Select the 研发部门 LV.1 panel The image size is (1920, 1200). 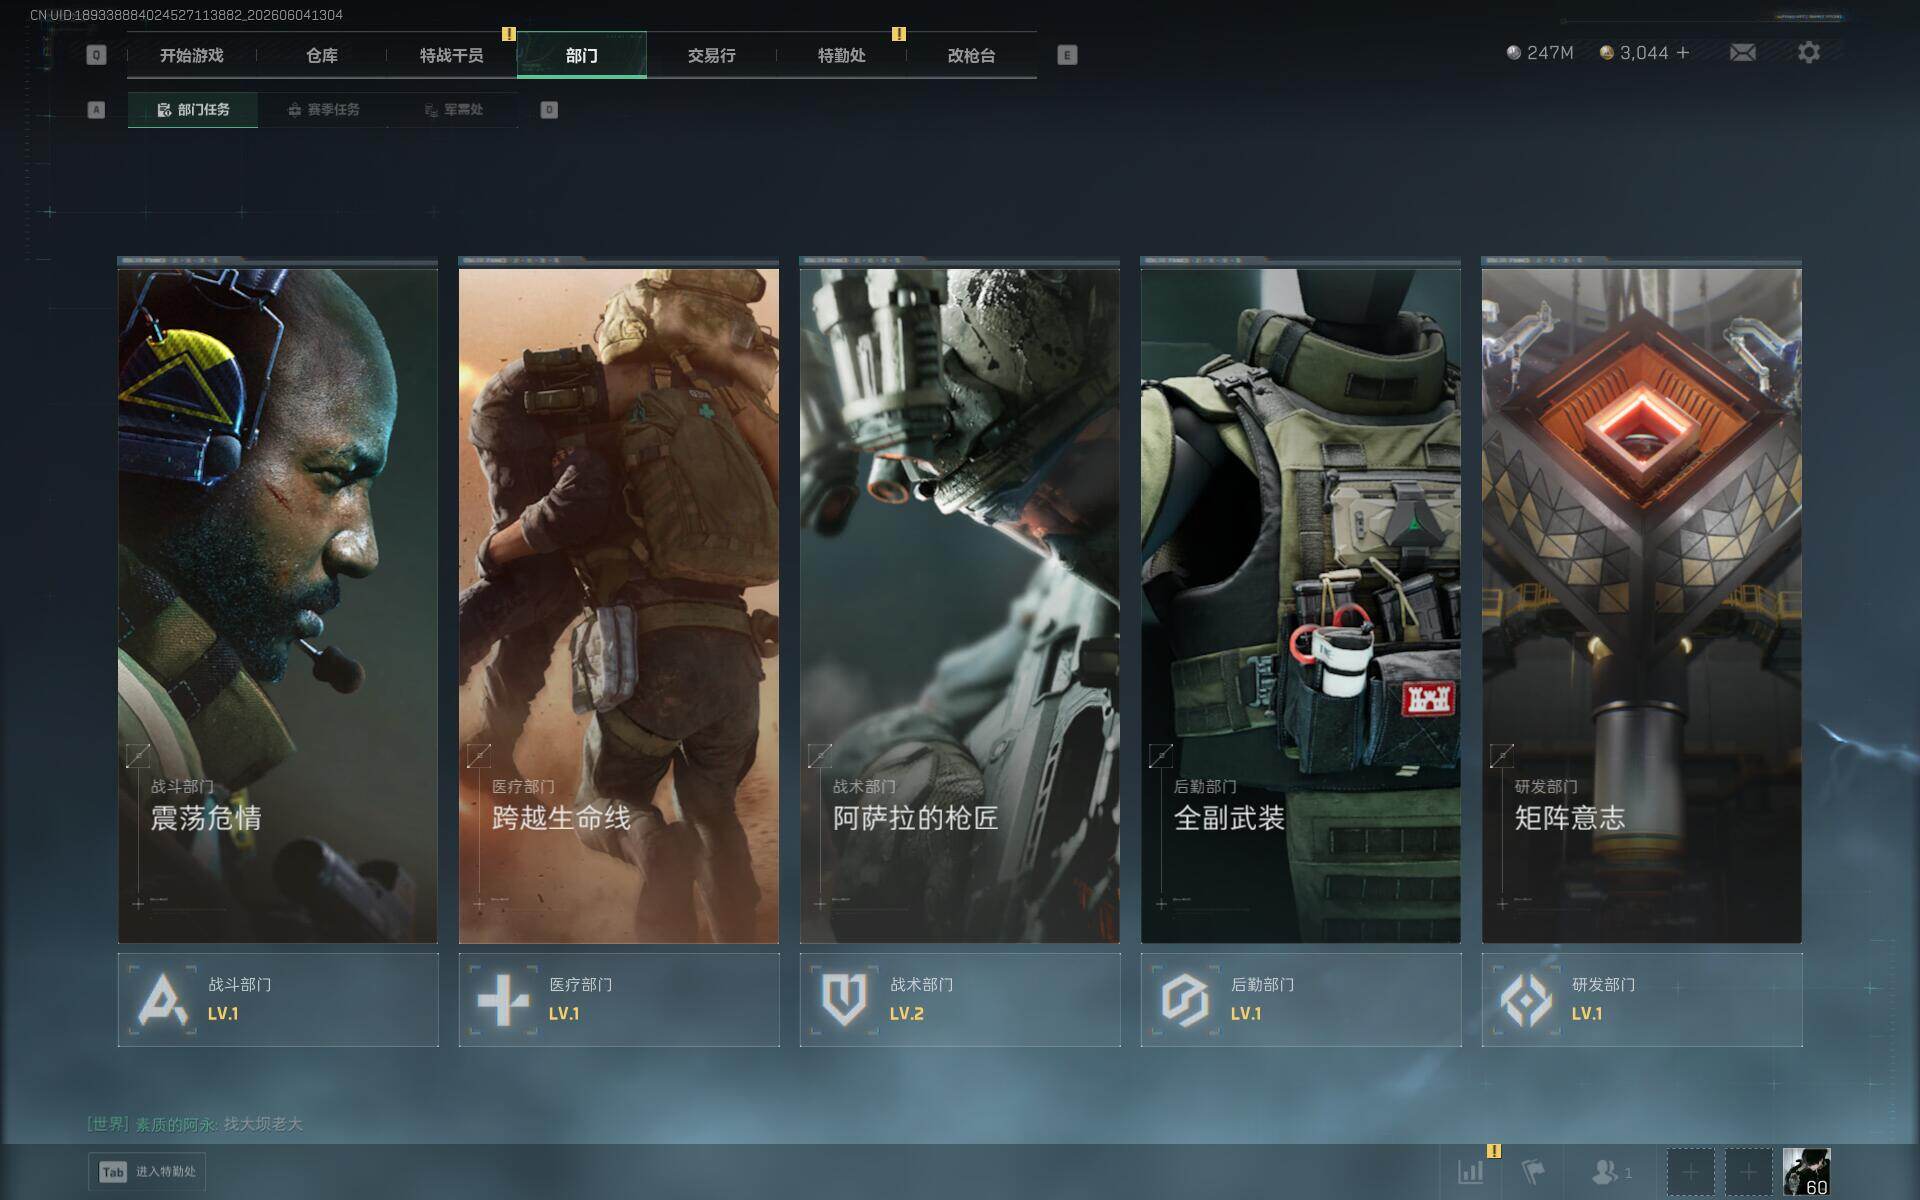point(1642,1000)
